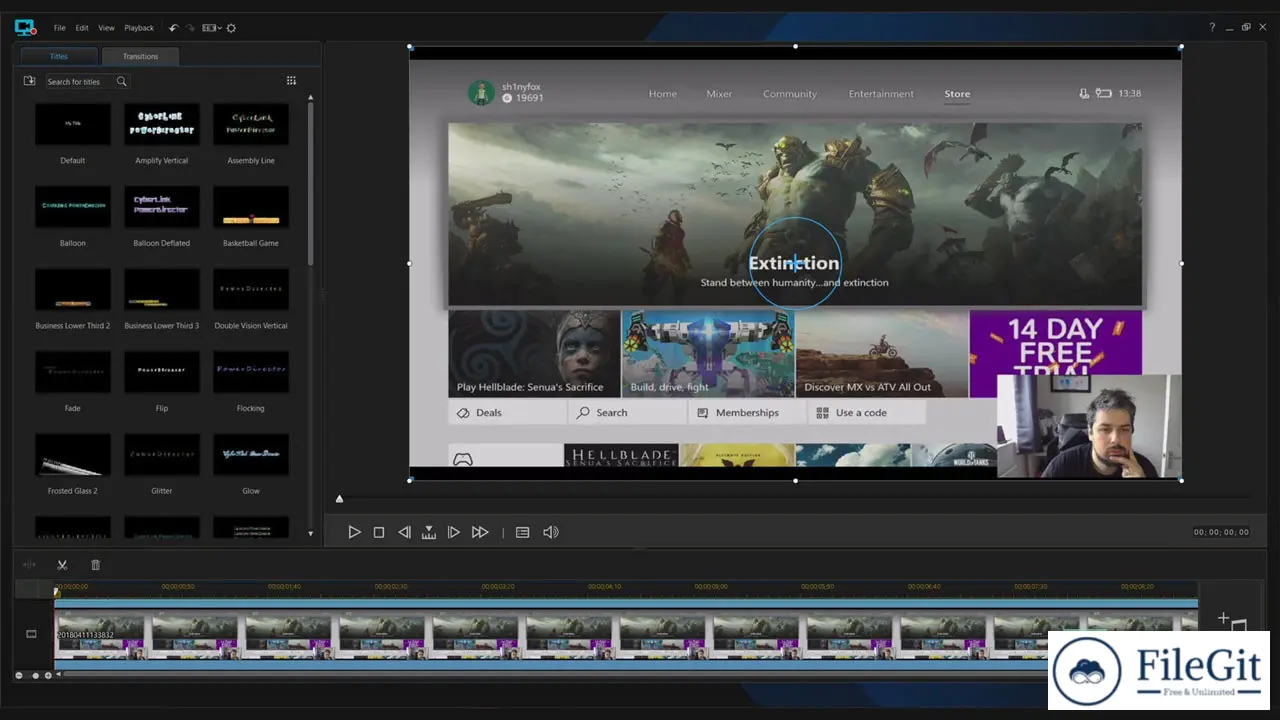Select the Assembly Line title template

251,124
